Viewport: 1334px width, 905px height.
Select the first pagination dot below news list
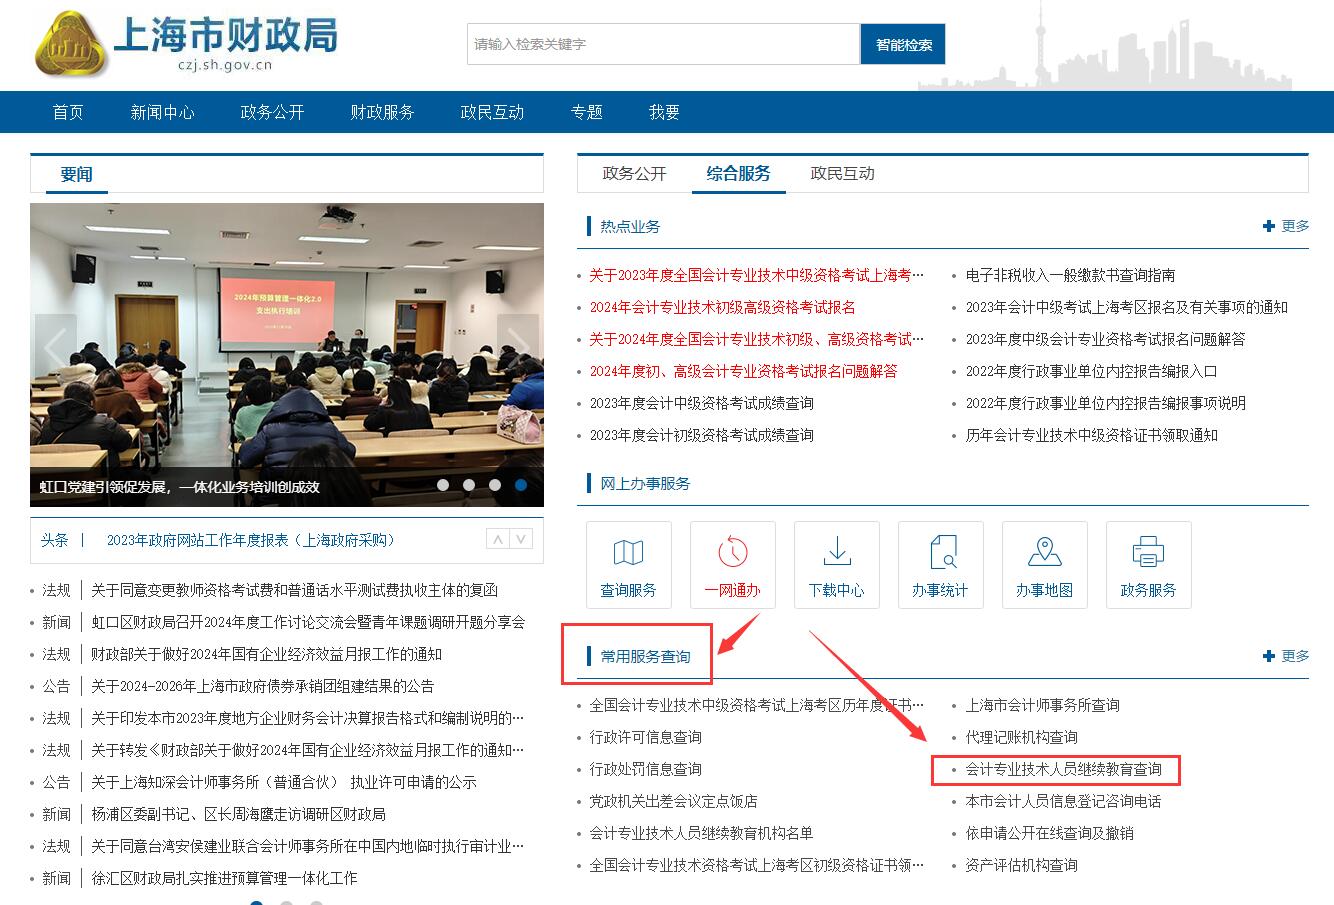(x=257, y=902)
